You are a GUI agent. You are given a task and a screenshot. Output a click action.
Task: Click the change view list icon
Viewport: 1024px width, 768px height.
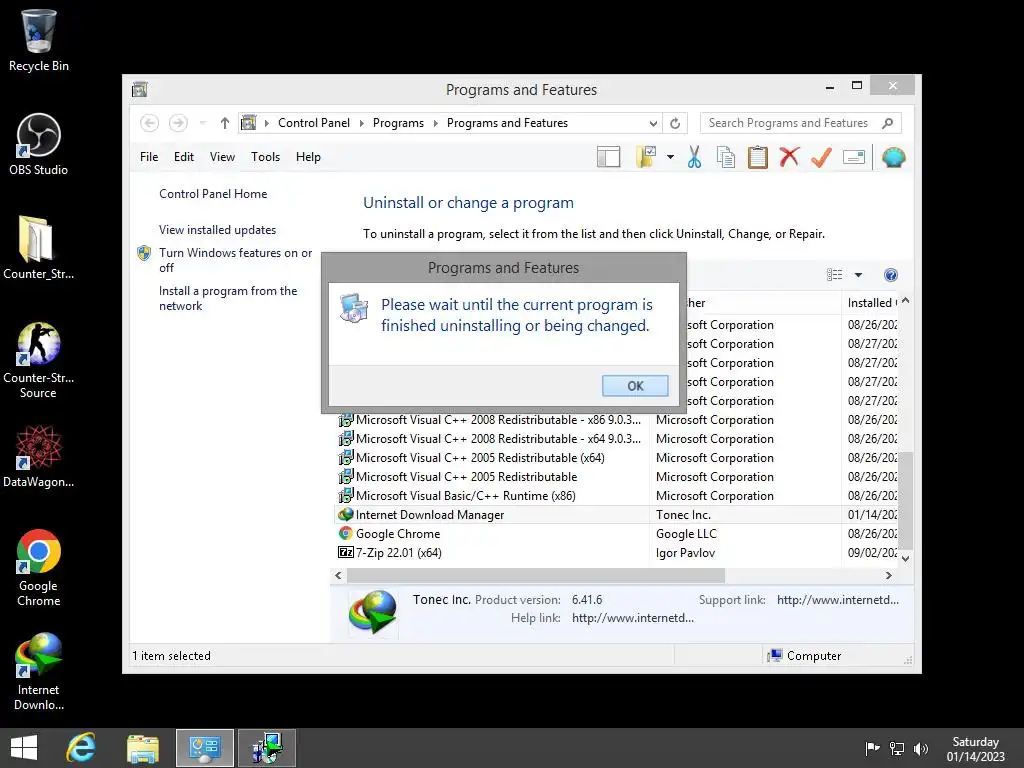click(x=835, y=275)
